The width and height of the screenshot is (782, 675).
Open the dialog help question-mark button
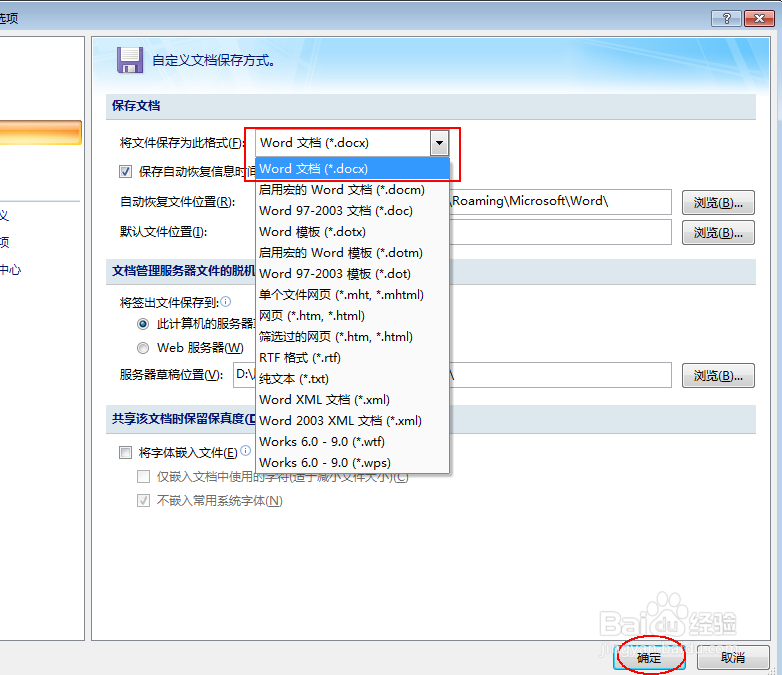(x=726, y=19)
